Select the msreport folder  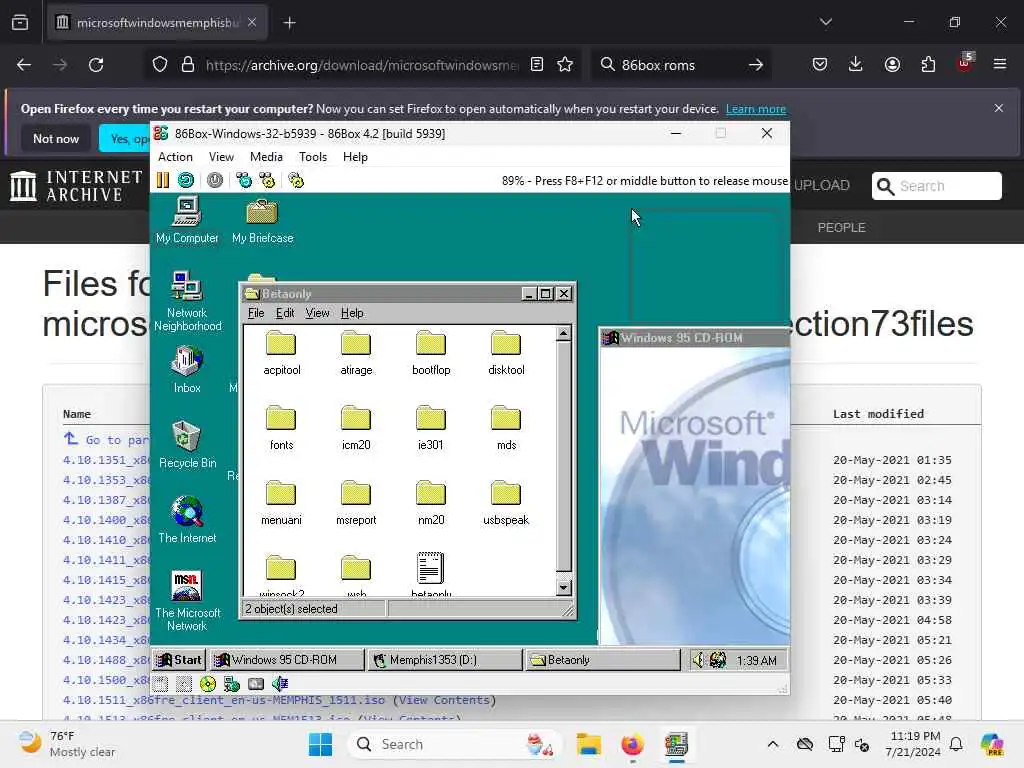point(356,503)
